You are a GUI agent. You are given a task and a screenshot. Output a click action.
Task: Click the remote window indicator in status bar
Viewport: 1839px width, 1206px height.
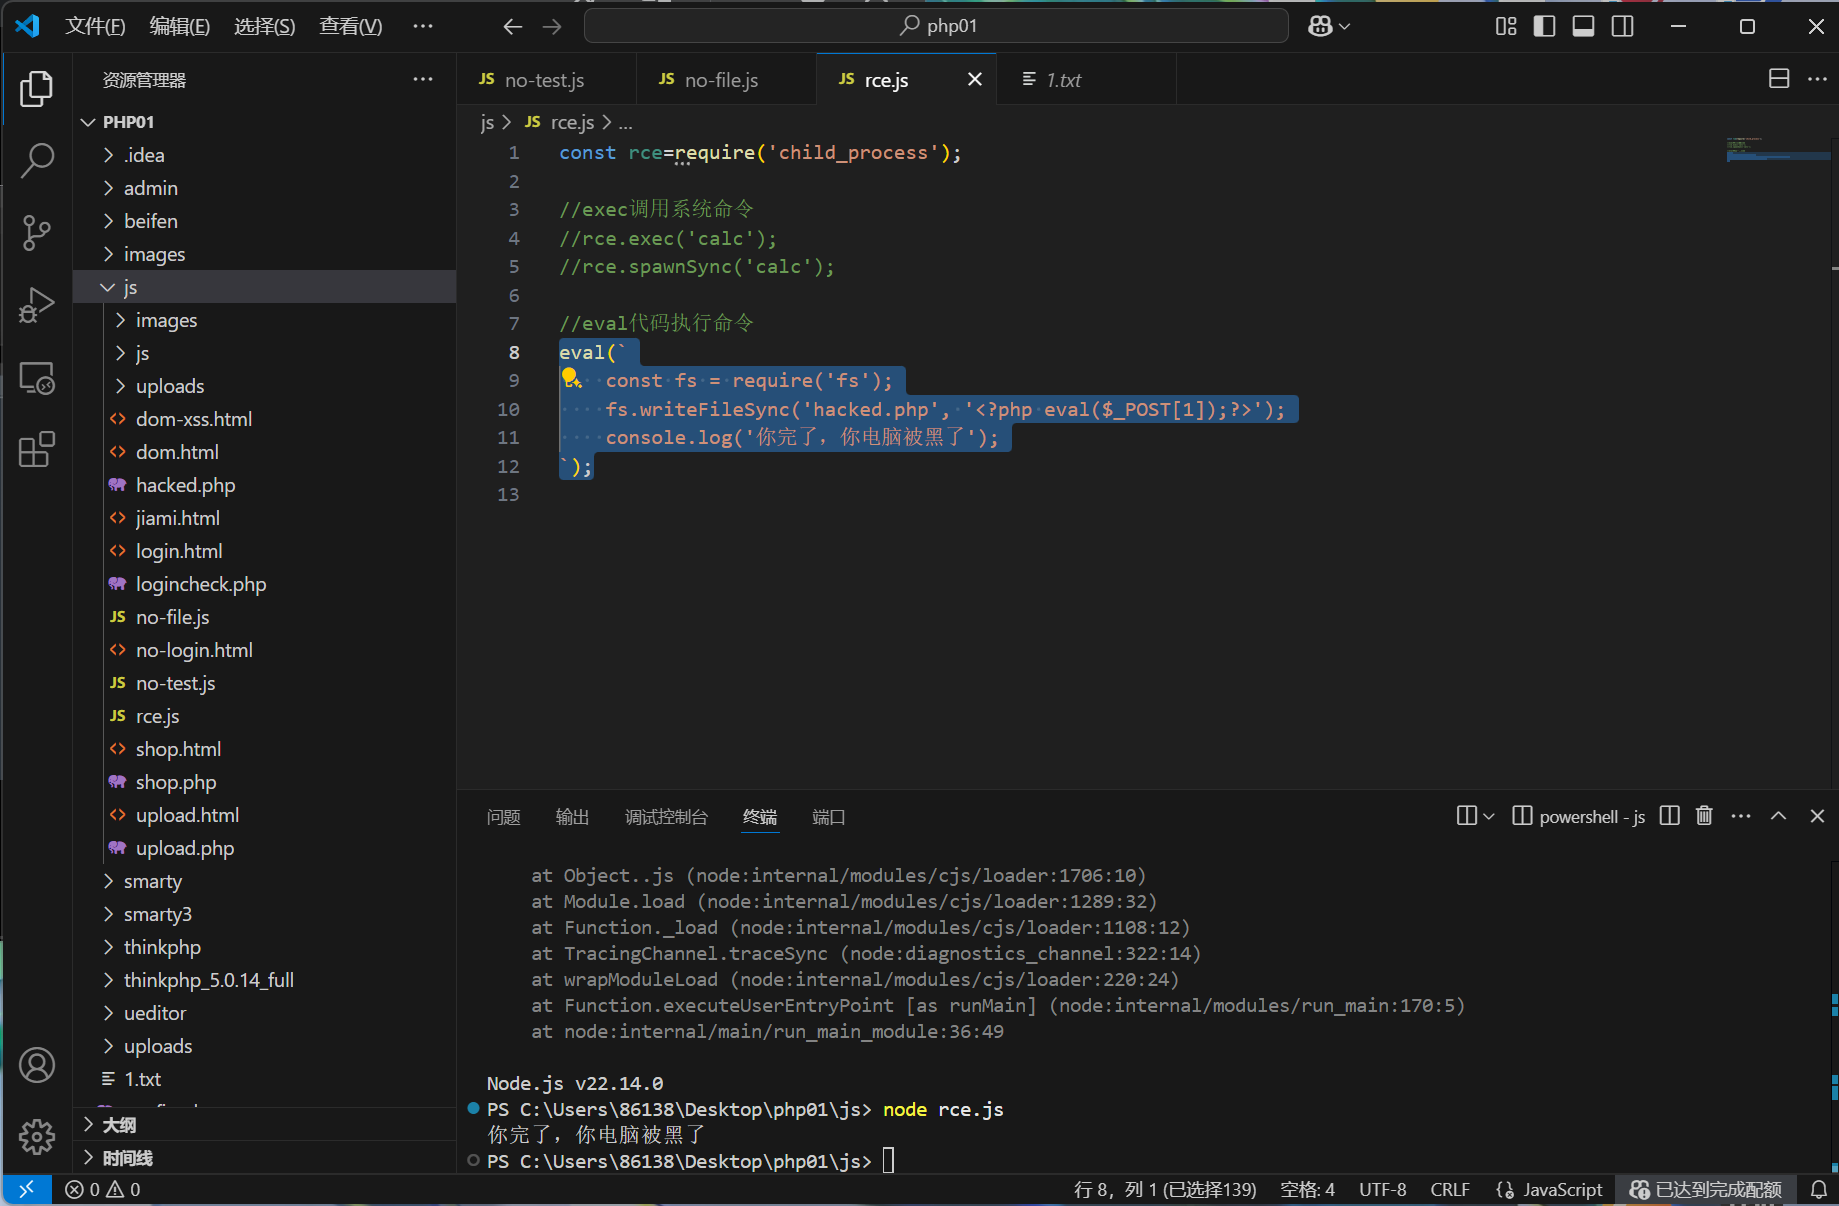[x=27, y=1189]
